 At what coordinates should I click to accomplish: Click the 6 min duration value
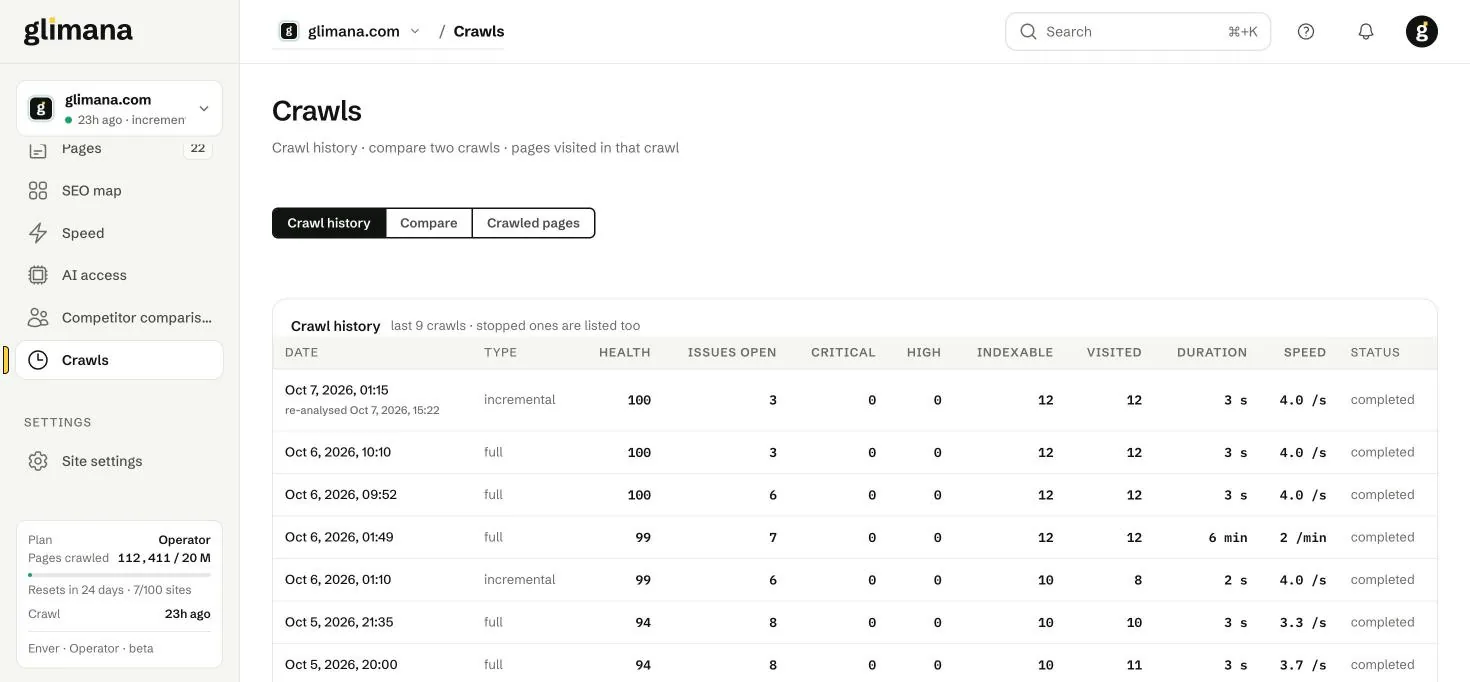click(x=1228, y=537)
